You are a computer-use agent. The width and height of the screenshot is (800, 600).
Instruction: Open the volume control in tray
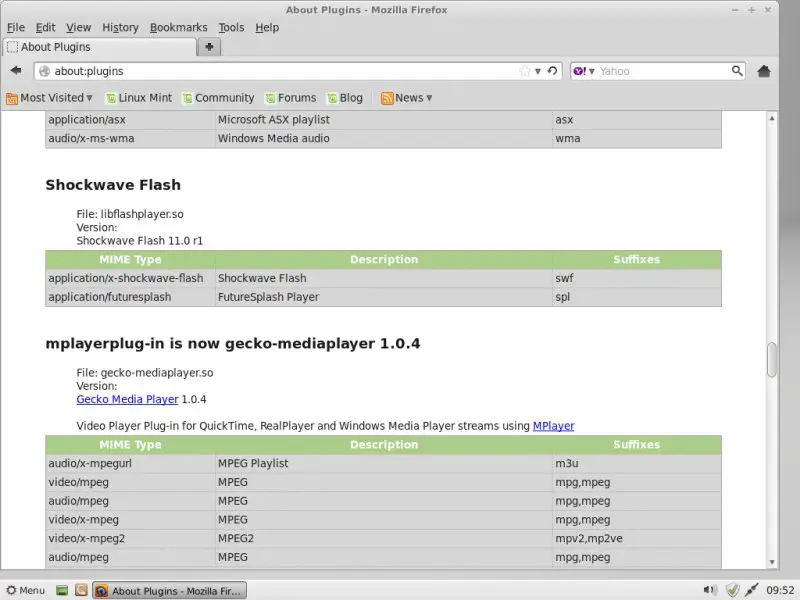coord(710,590)
